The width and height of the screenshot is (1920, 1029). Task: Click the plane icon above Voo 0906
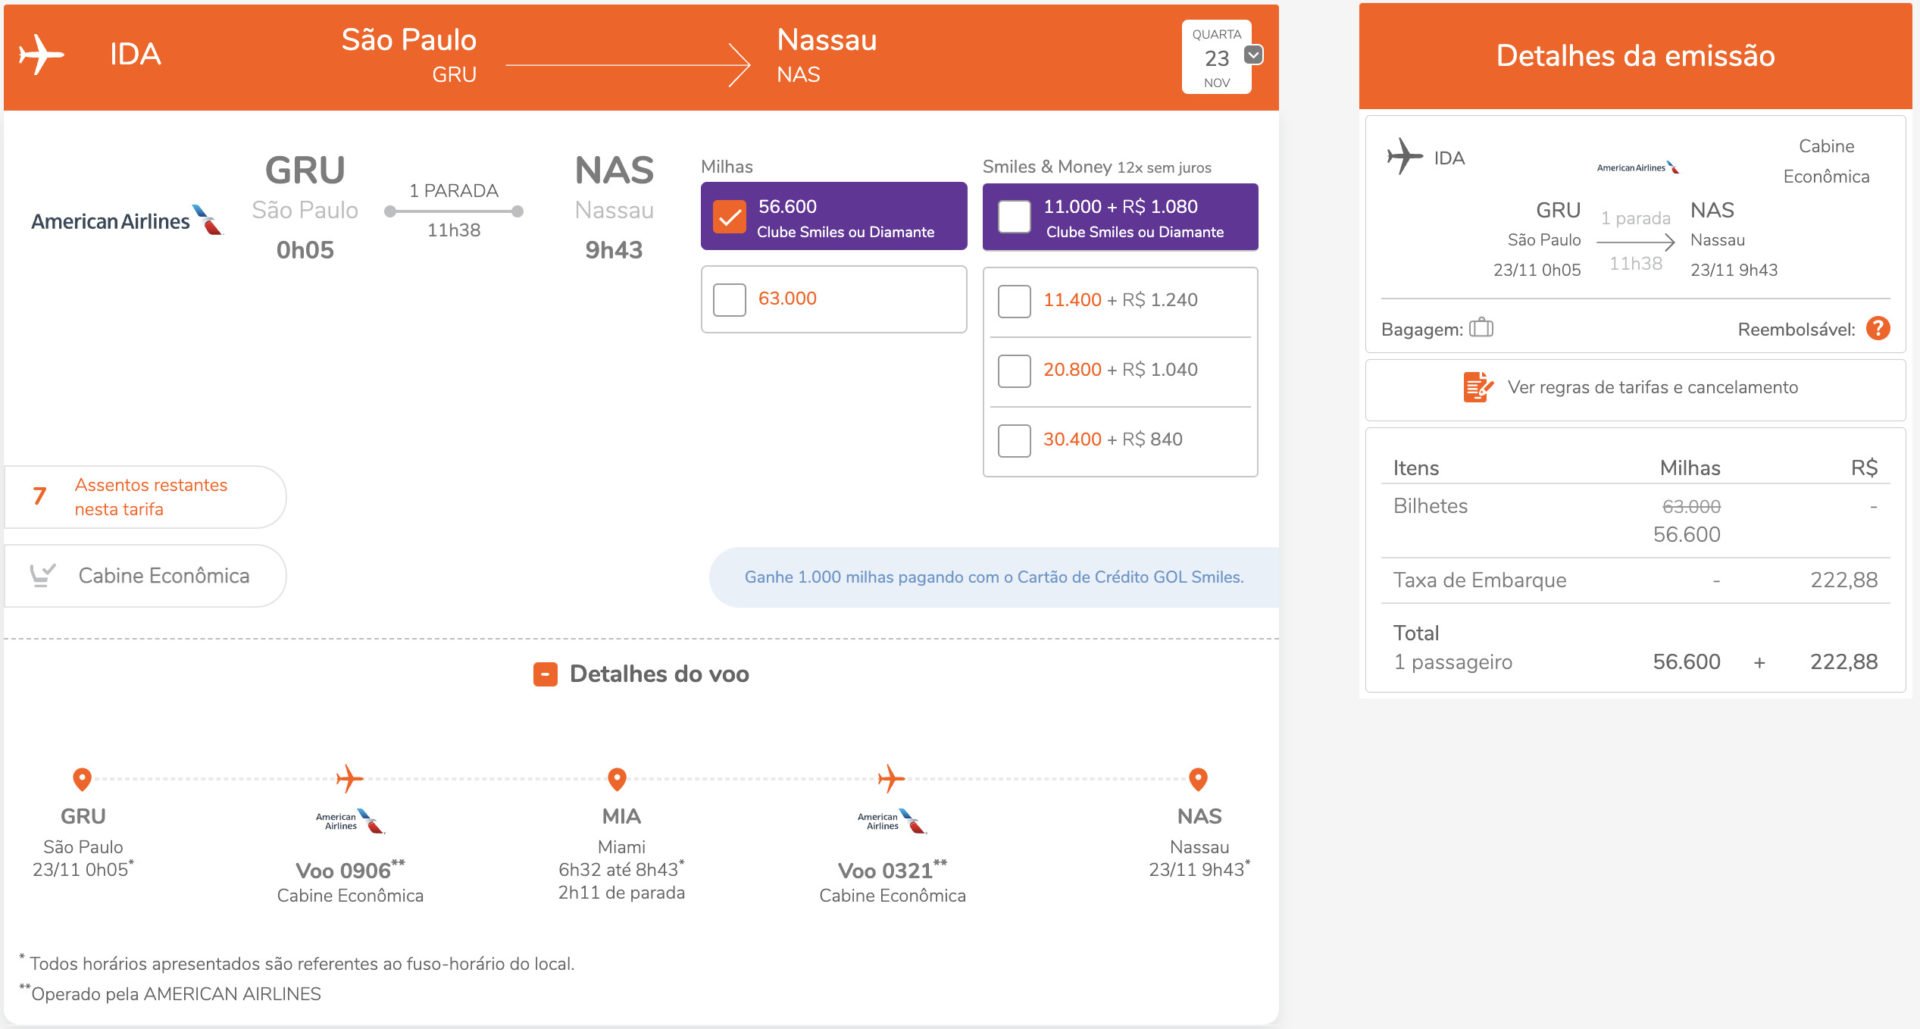pyautogui.click(x=349, y=778)
